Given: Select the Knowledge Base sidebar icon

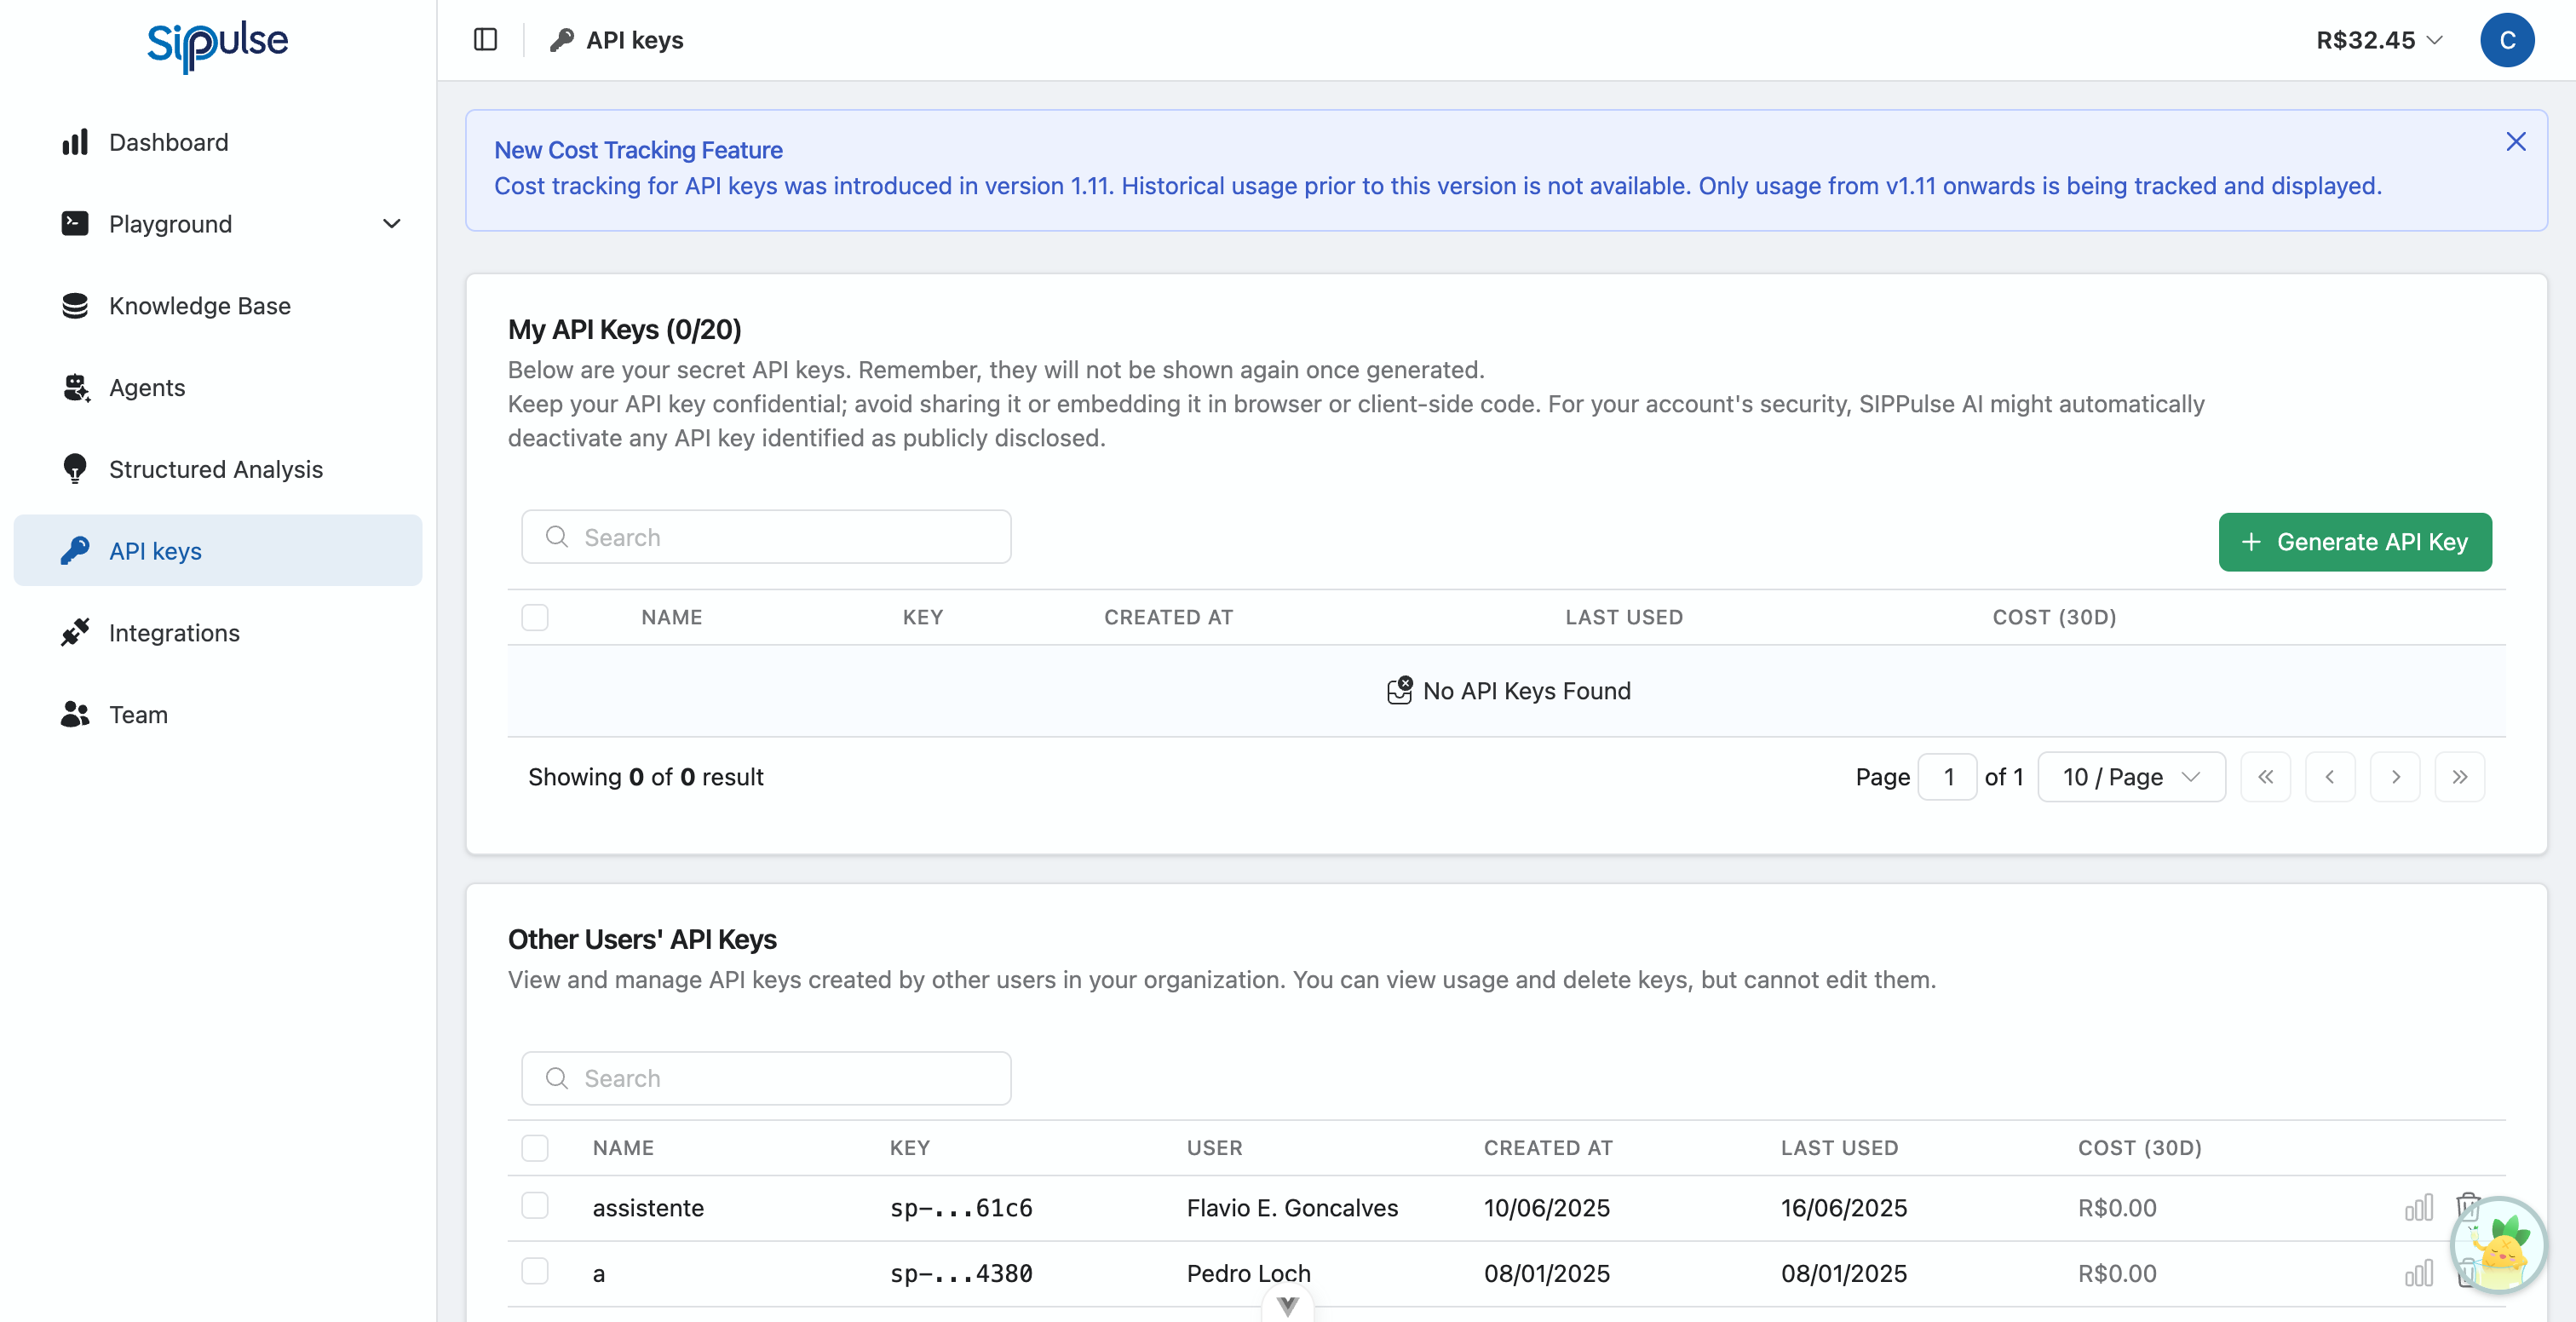Looking at the screenshot, I should [75, 305].
